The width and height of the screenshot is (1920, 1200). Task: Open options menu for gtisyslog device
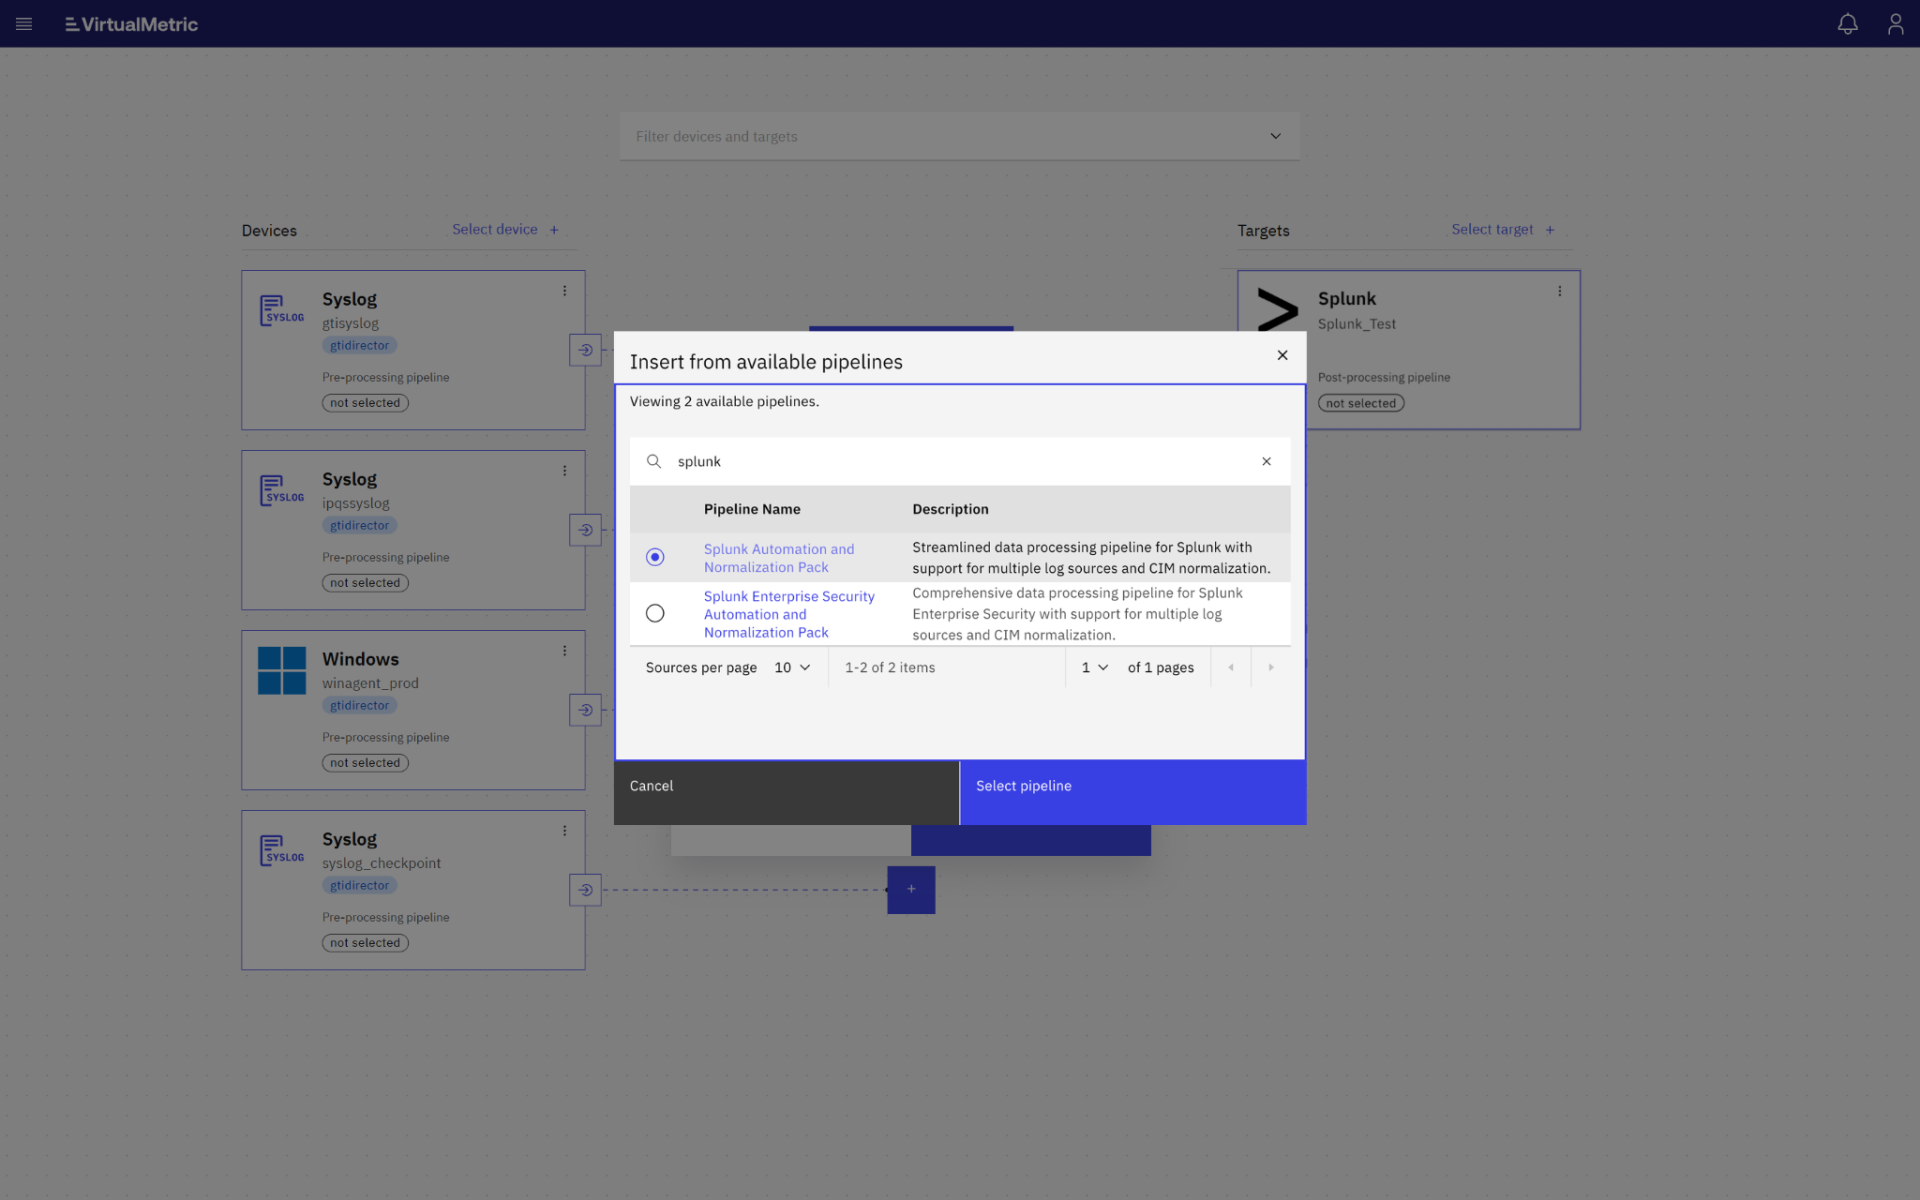click(x=564, y=291)
